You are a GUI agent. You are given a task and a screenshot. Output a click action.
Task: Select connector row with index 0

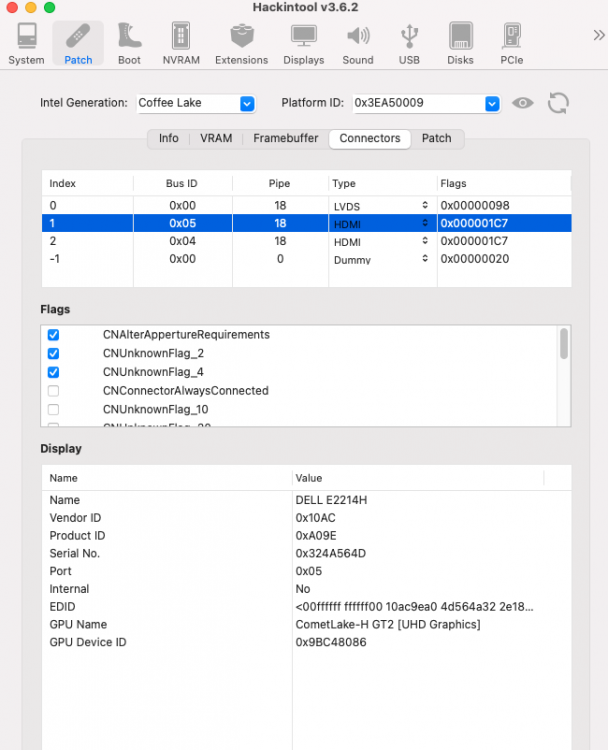[306, 206]
